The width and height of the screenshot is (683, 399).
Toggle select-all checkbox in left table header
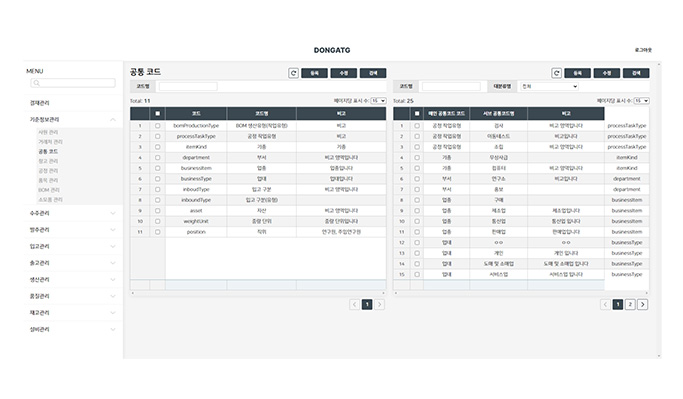click(x=158, y=114)
